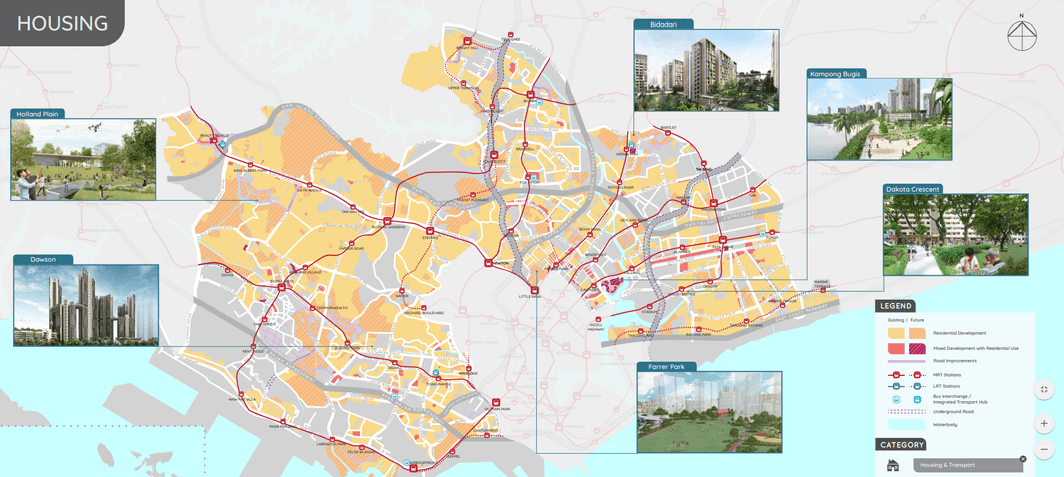Click the Holland Plain label tab
1064x477 pixels.
coord(38,114)
